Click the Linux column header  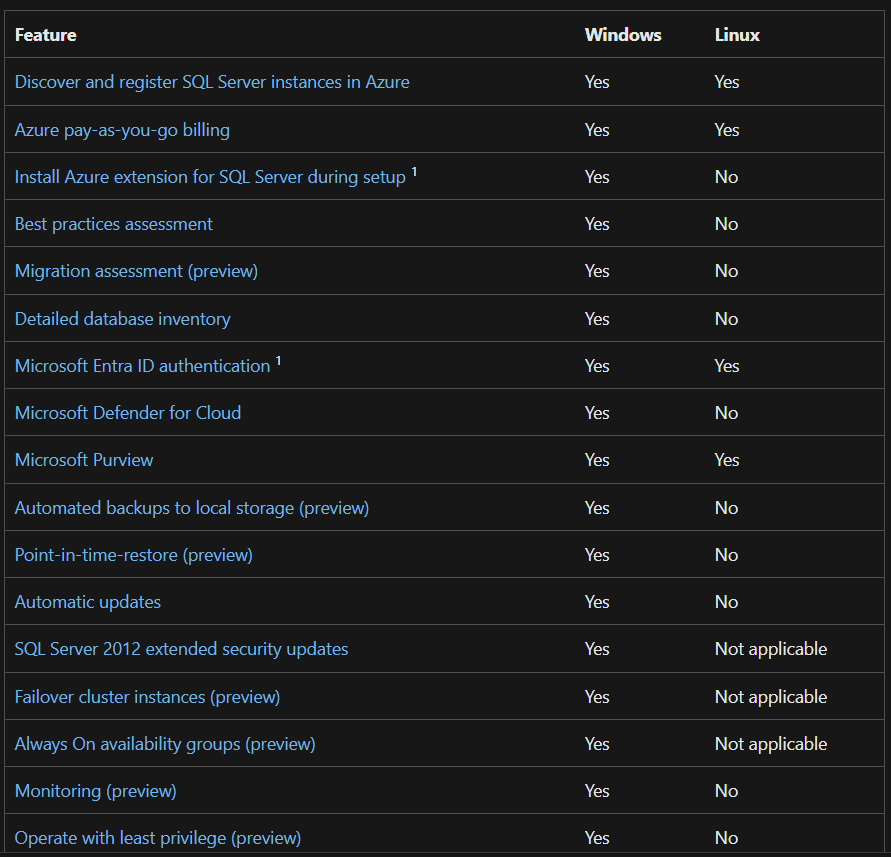pos(737,35)
